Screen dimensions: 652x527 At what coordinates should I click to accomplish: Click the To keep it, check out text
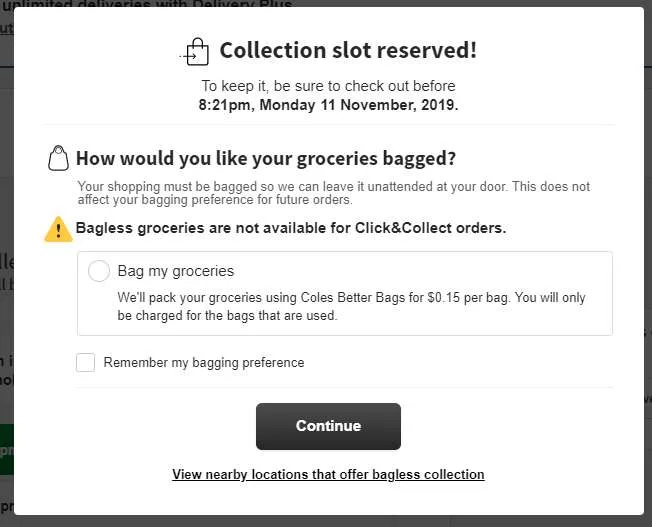pos(328,86)
